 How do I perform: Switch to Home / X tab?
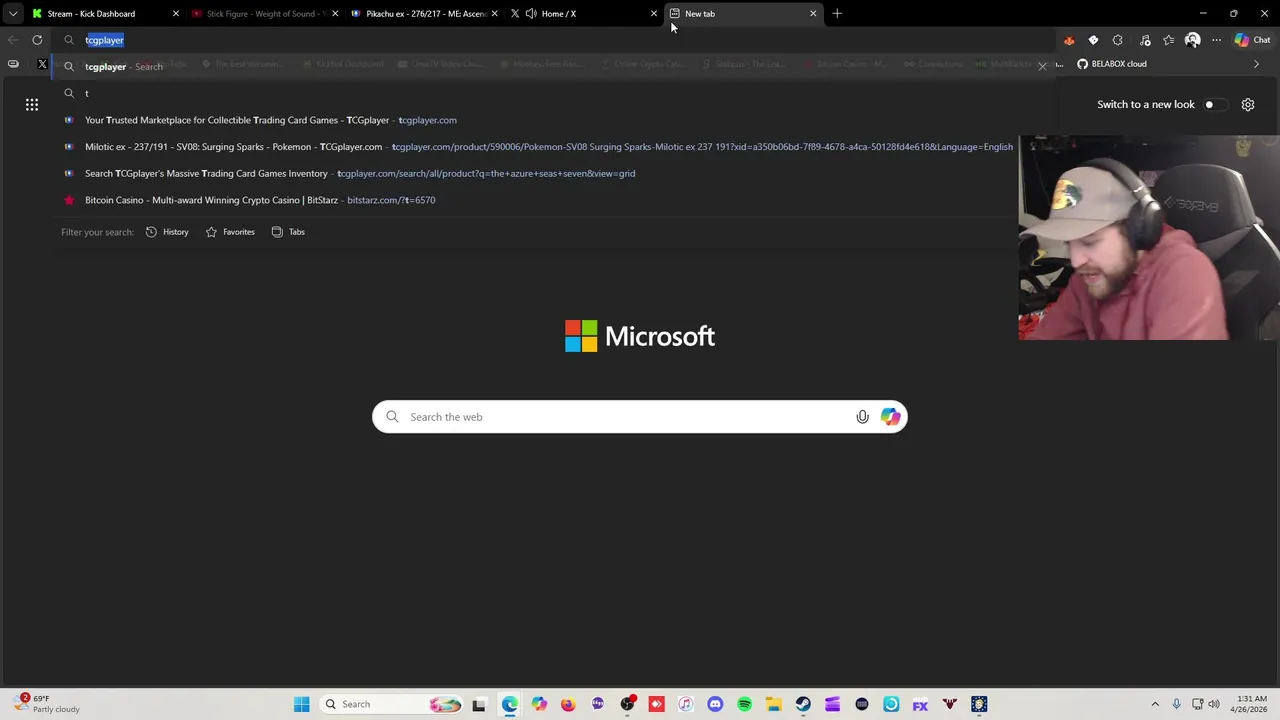tap(583, 14)
